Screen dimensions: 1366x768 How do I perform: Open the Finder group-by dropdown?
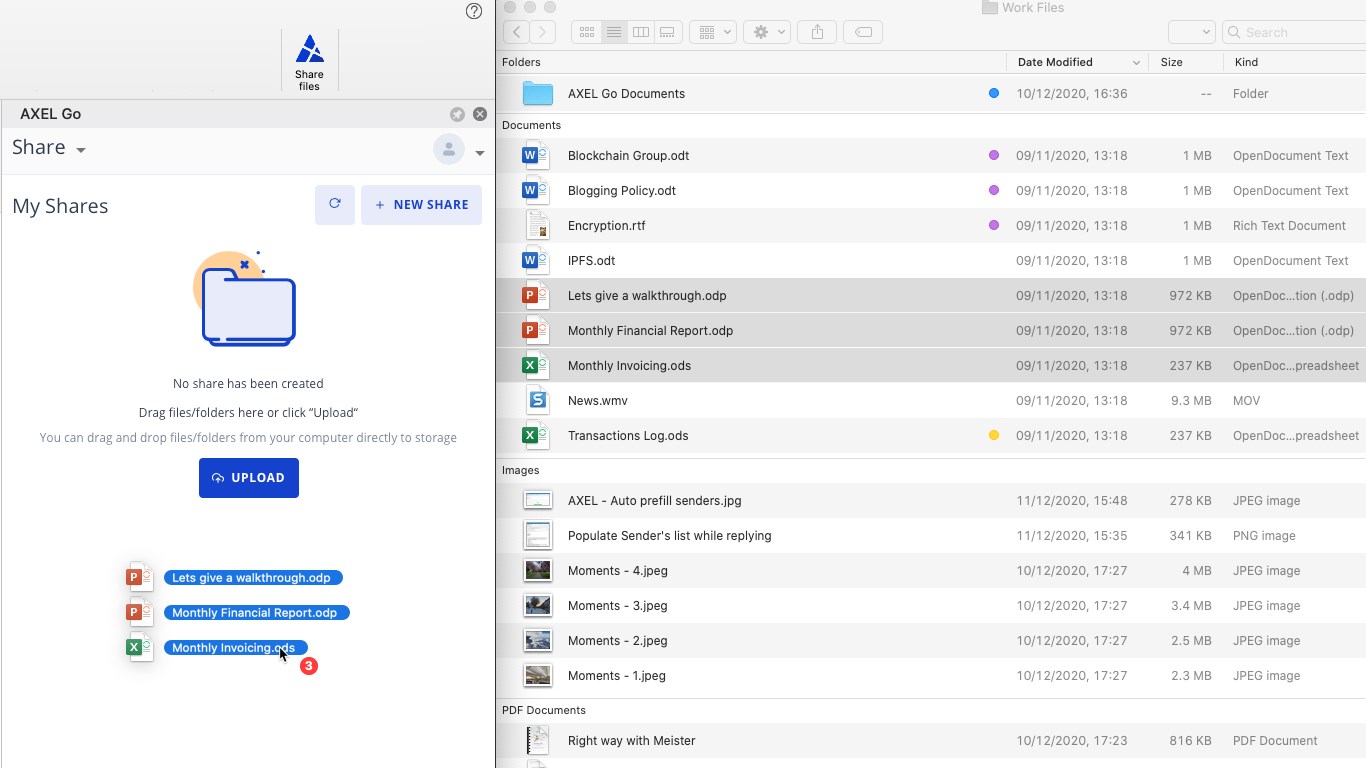click(x=714, y=32)
